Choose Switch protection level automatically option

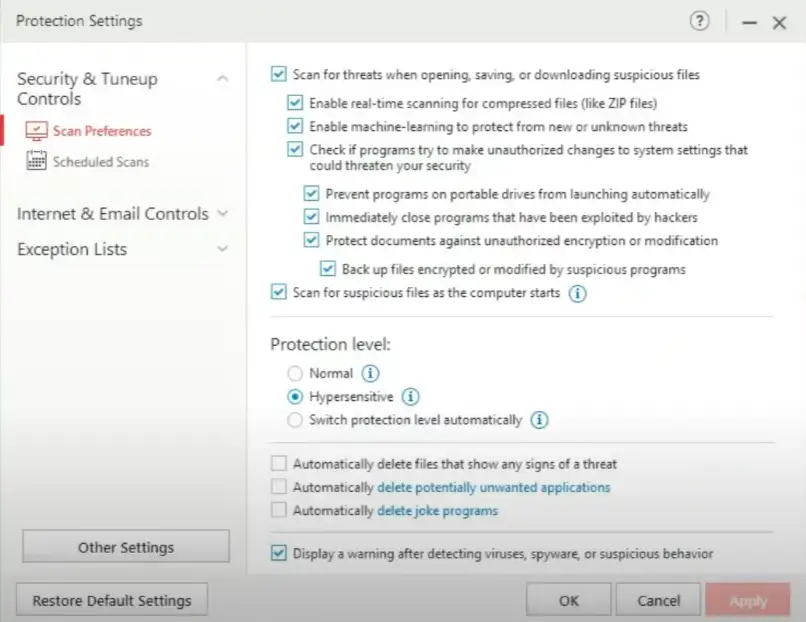pos(294,420)
